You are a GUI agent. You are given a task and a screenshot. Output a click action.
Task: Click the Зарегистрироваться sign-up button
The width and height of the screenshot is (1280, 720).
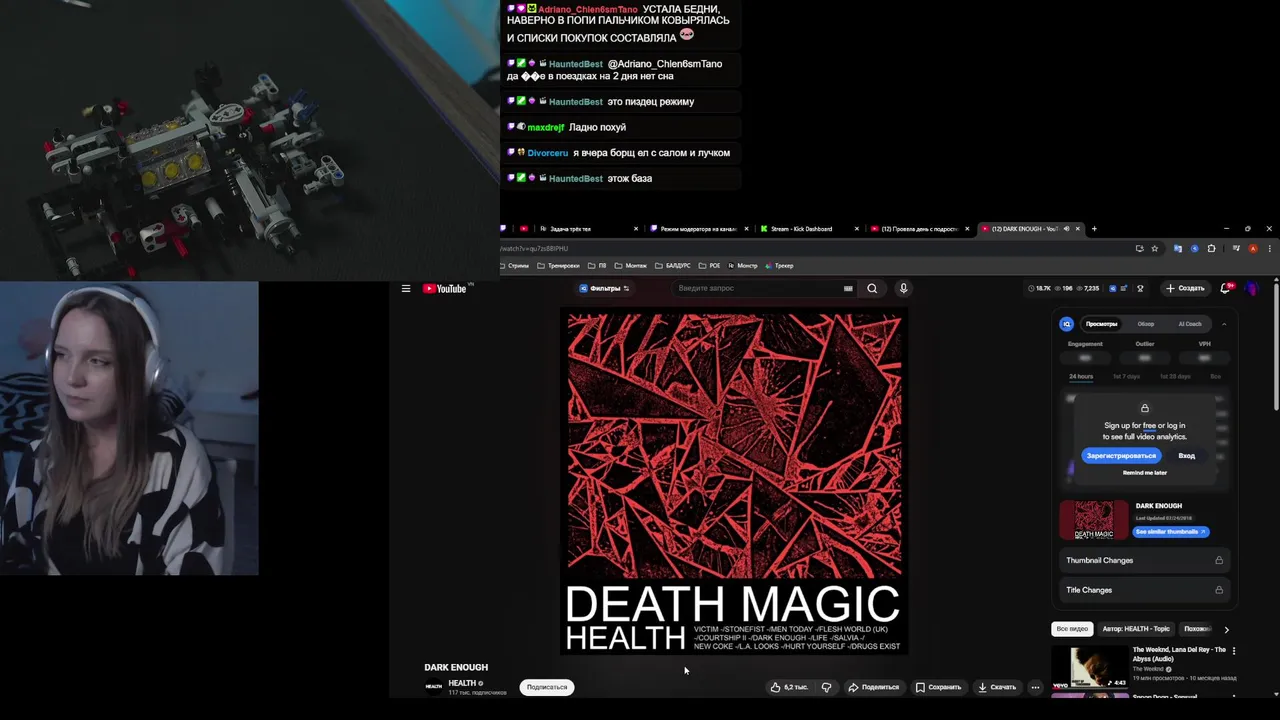click(1121, 456)
